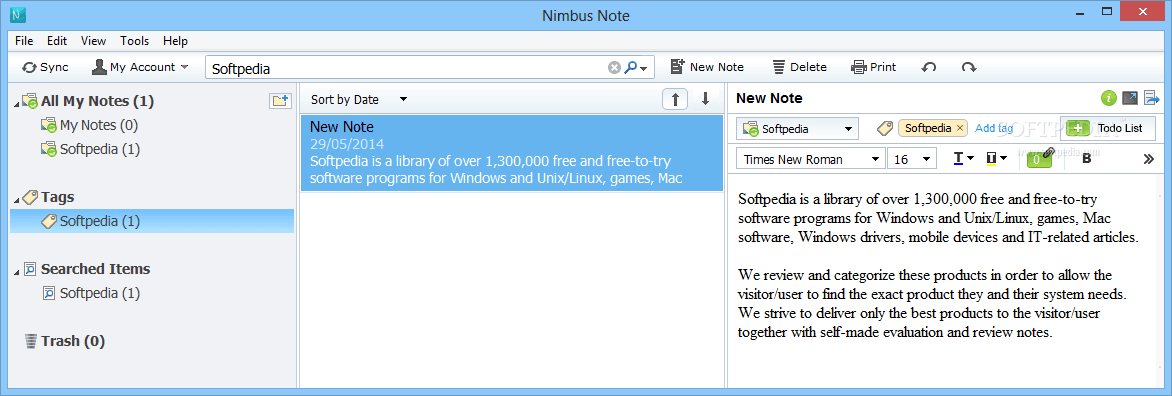Open the Times New Roman font dropdown
This screenshot has height=396, width=1172.
pyautogui.click(x=810, y=159)
